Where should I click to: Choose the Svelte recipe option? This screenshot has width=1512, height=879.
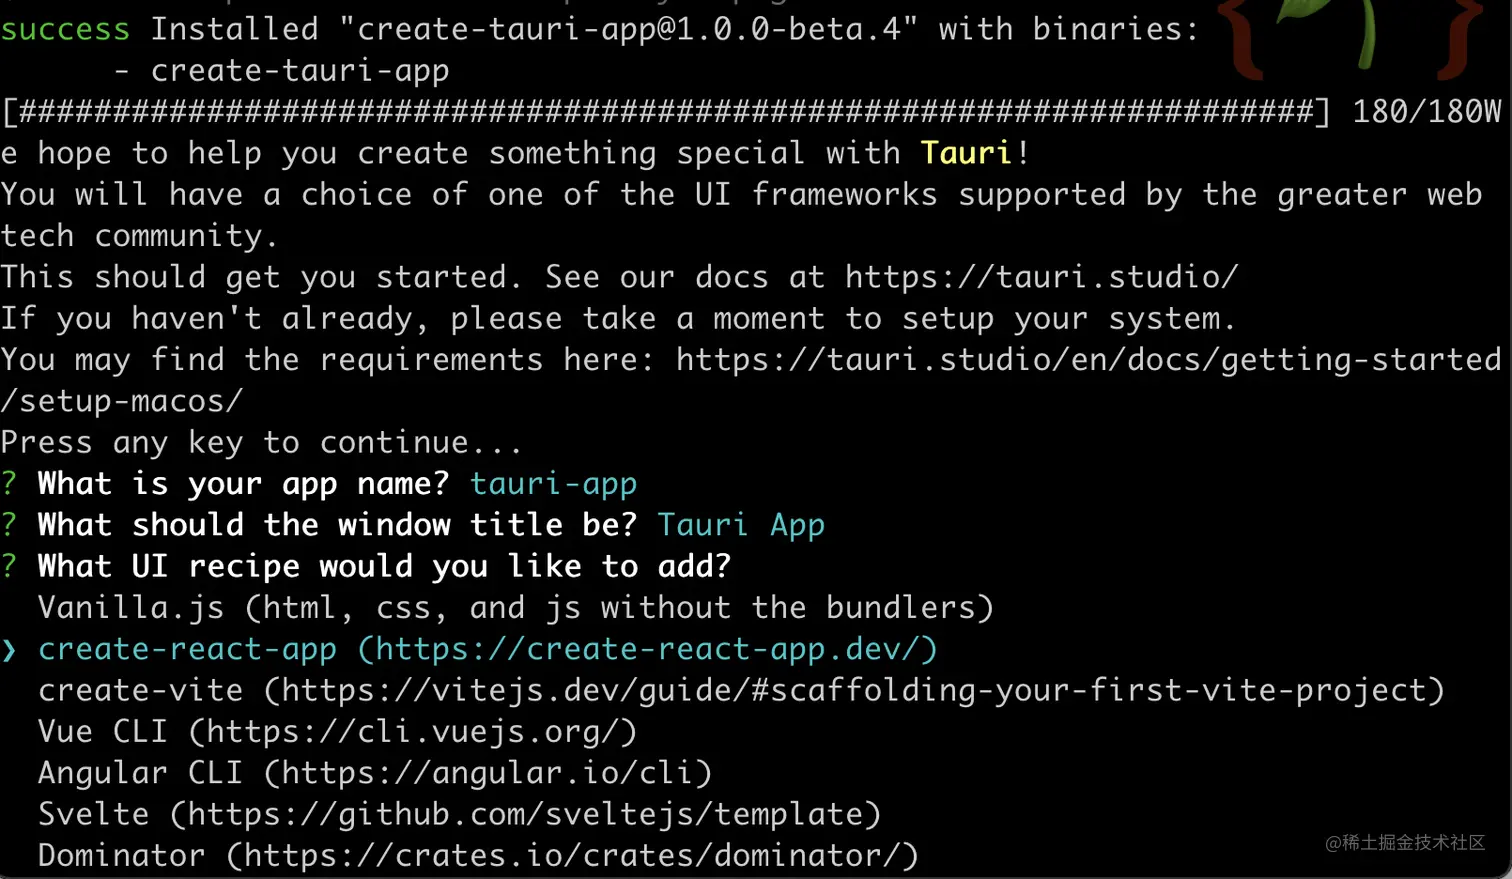click(459, 815)
